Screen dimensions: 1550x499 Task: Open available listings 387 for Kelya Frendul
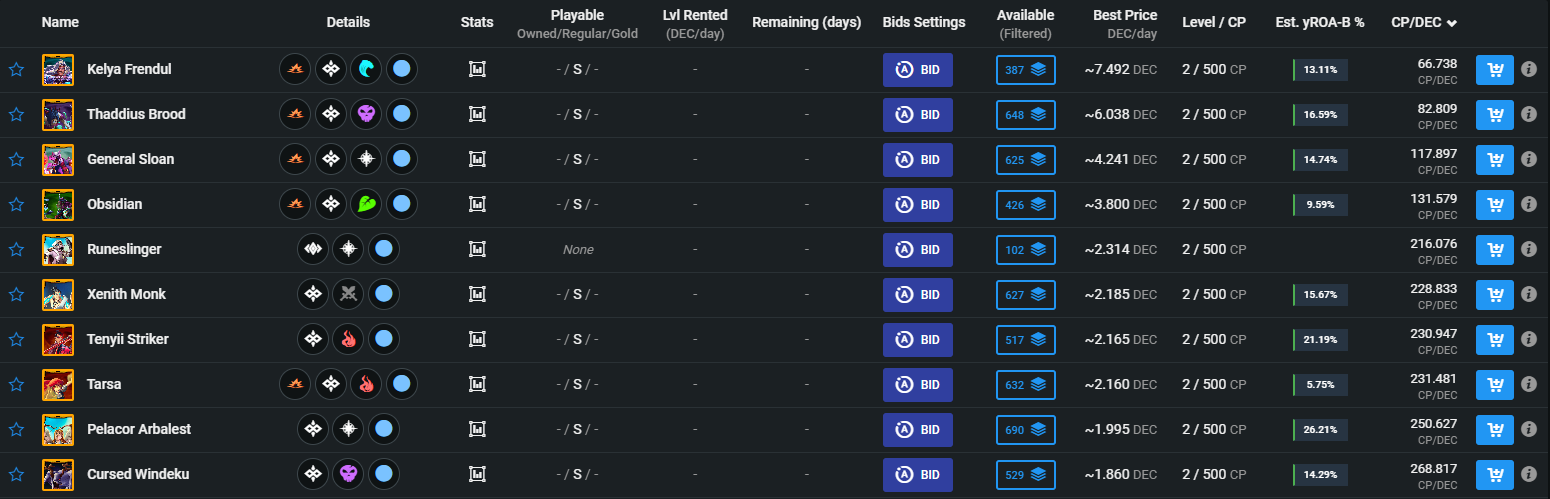pyautogui.click(x=1025, y=70)
